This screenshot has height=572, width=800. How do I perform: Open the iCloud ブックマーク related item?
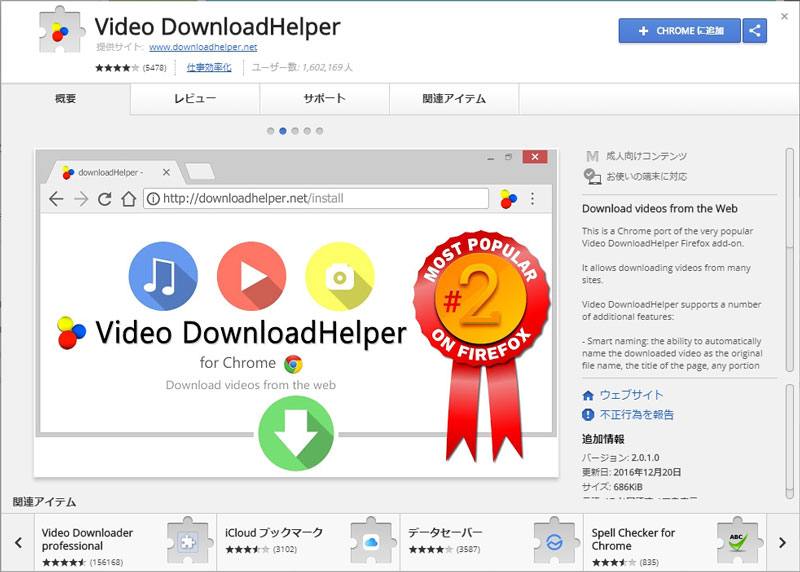[x=308, y=542]
